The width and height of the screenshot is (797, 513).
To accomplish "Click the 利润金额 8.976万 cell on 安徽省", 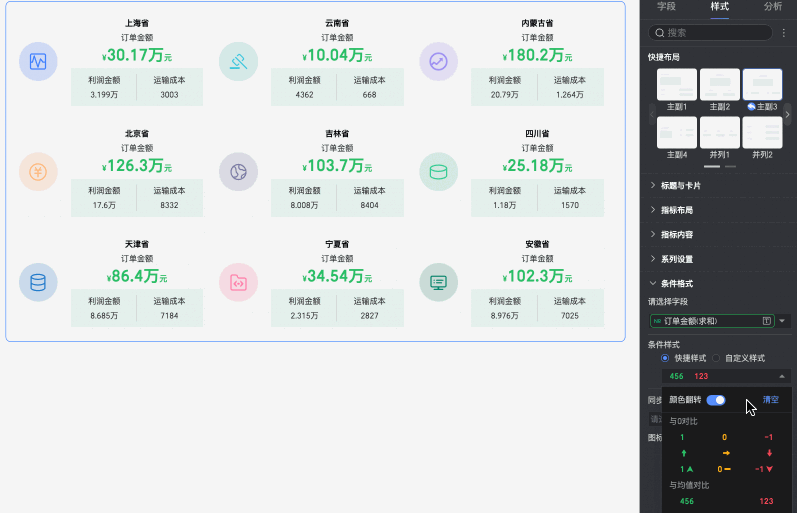I will 504,308.
